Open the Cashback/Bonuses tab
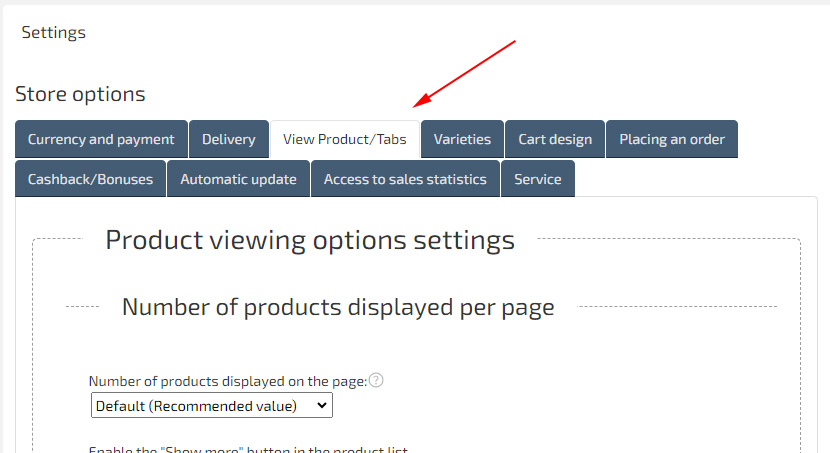 [x=90, y=179]
